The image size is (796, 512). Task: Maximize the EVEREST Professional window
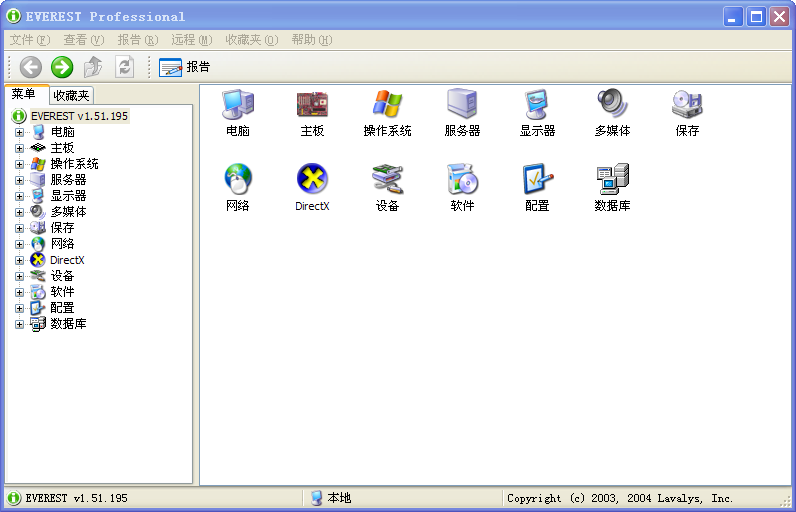(x=756, y=17)
